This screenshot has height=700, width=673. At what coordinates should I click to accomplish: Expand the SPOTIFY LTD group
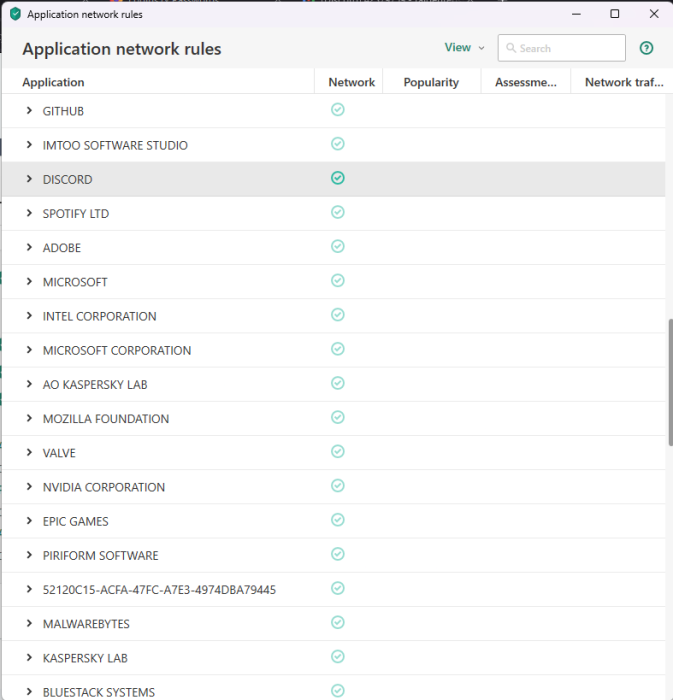(x=29, y=213)
